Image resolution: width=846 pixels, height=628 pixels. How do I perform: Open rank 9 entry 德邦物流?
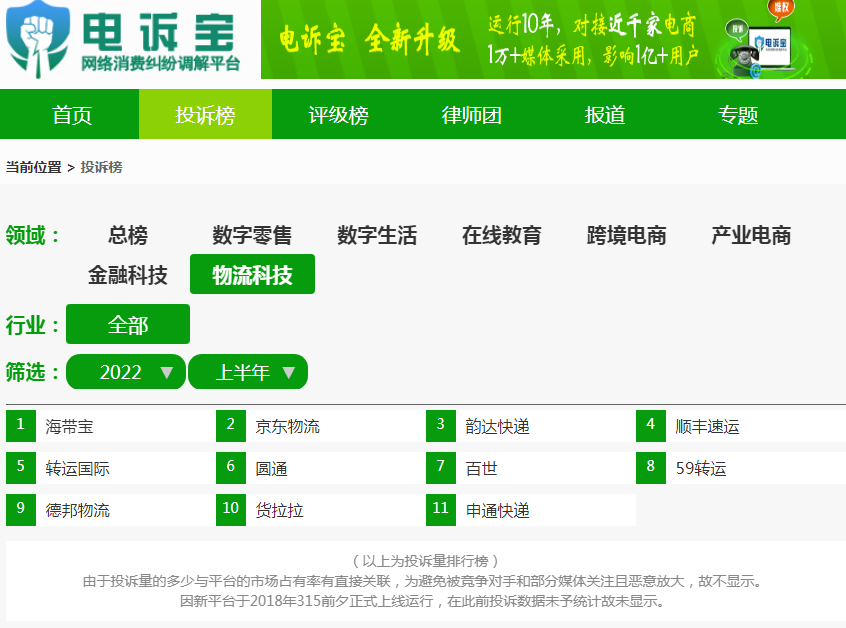pos(78,510)
